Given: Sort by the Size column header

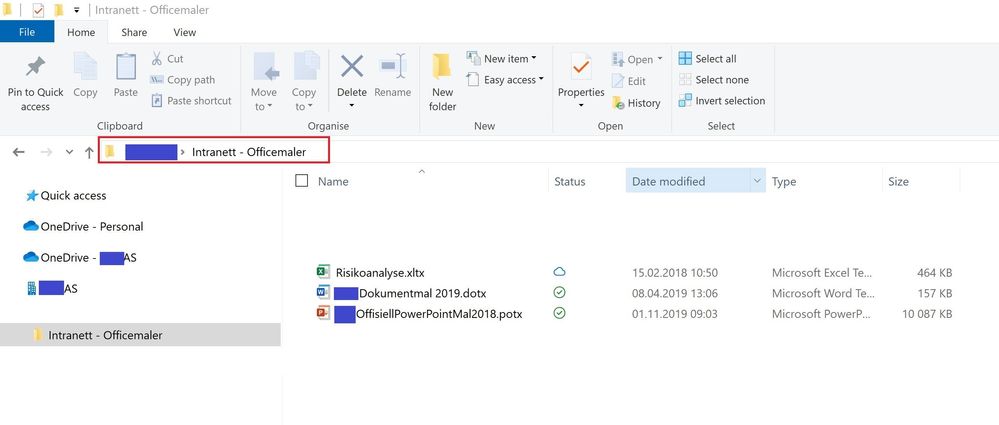Looking at the screenshot, I should 898,182.
